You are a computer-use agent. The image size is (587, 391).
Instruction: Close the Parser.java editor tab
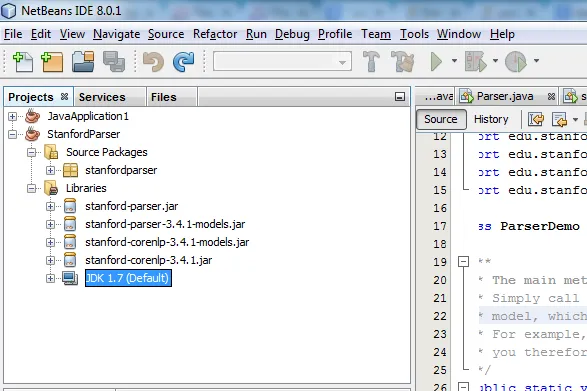coord(551,96)
